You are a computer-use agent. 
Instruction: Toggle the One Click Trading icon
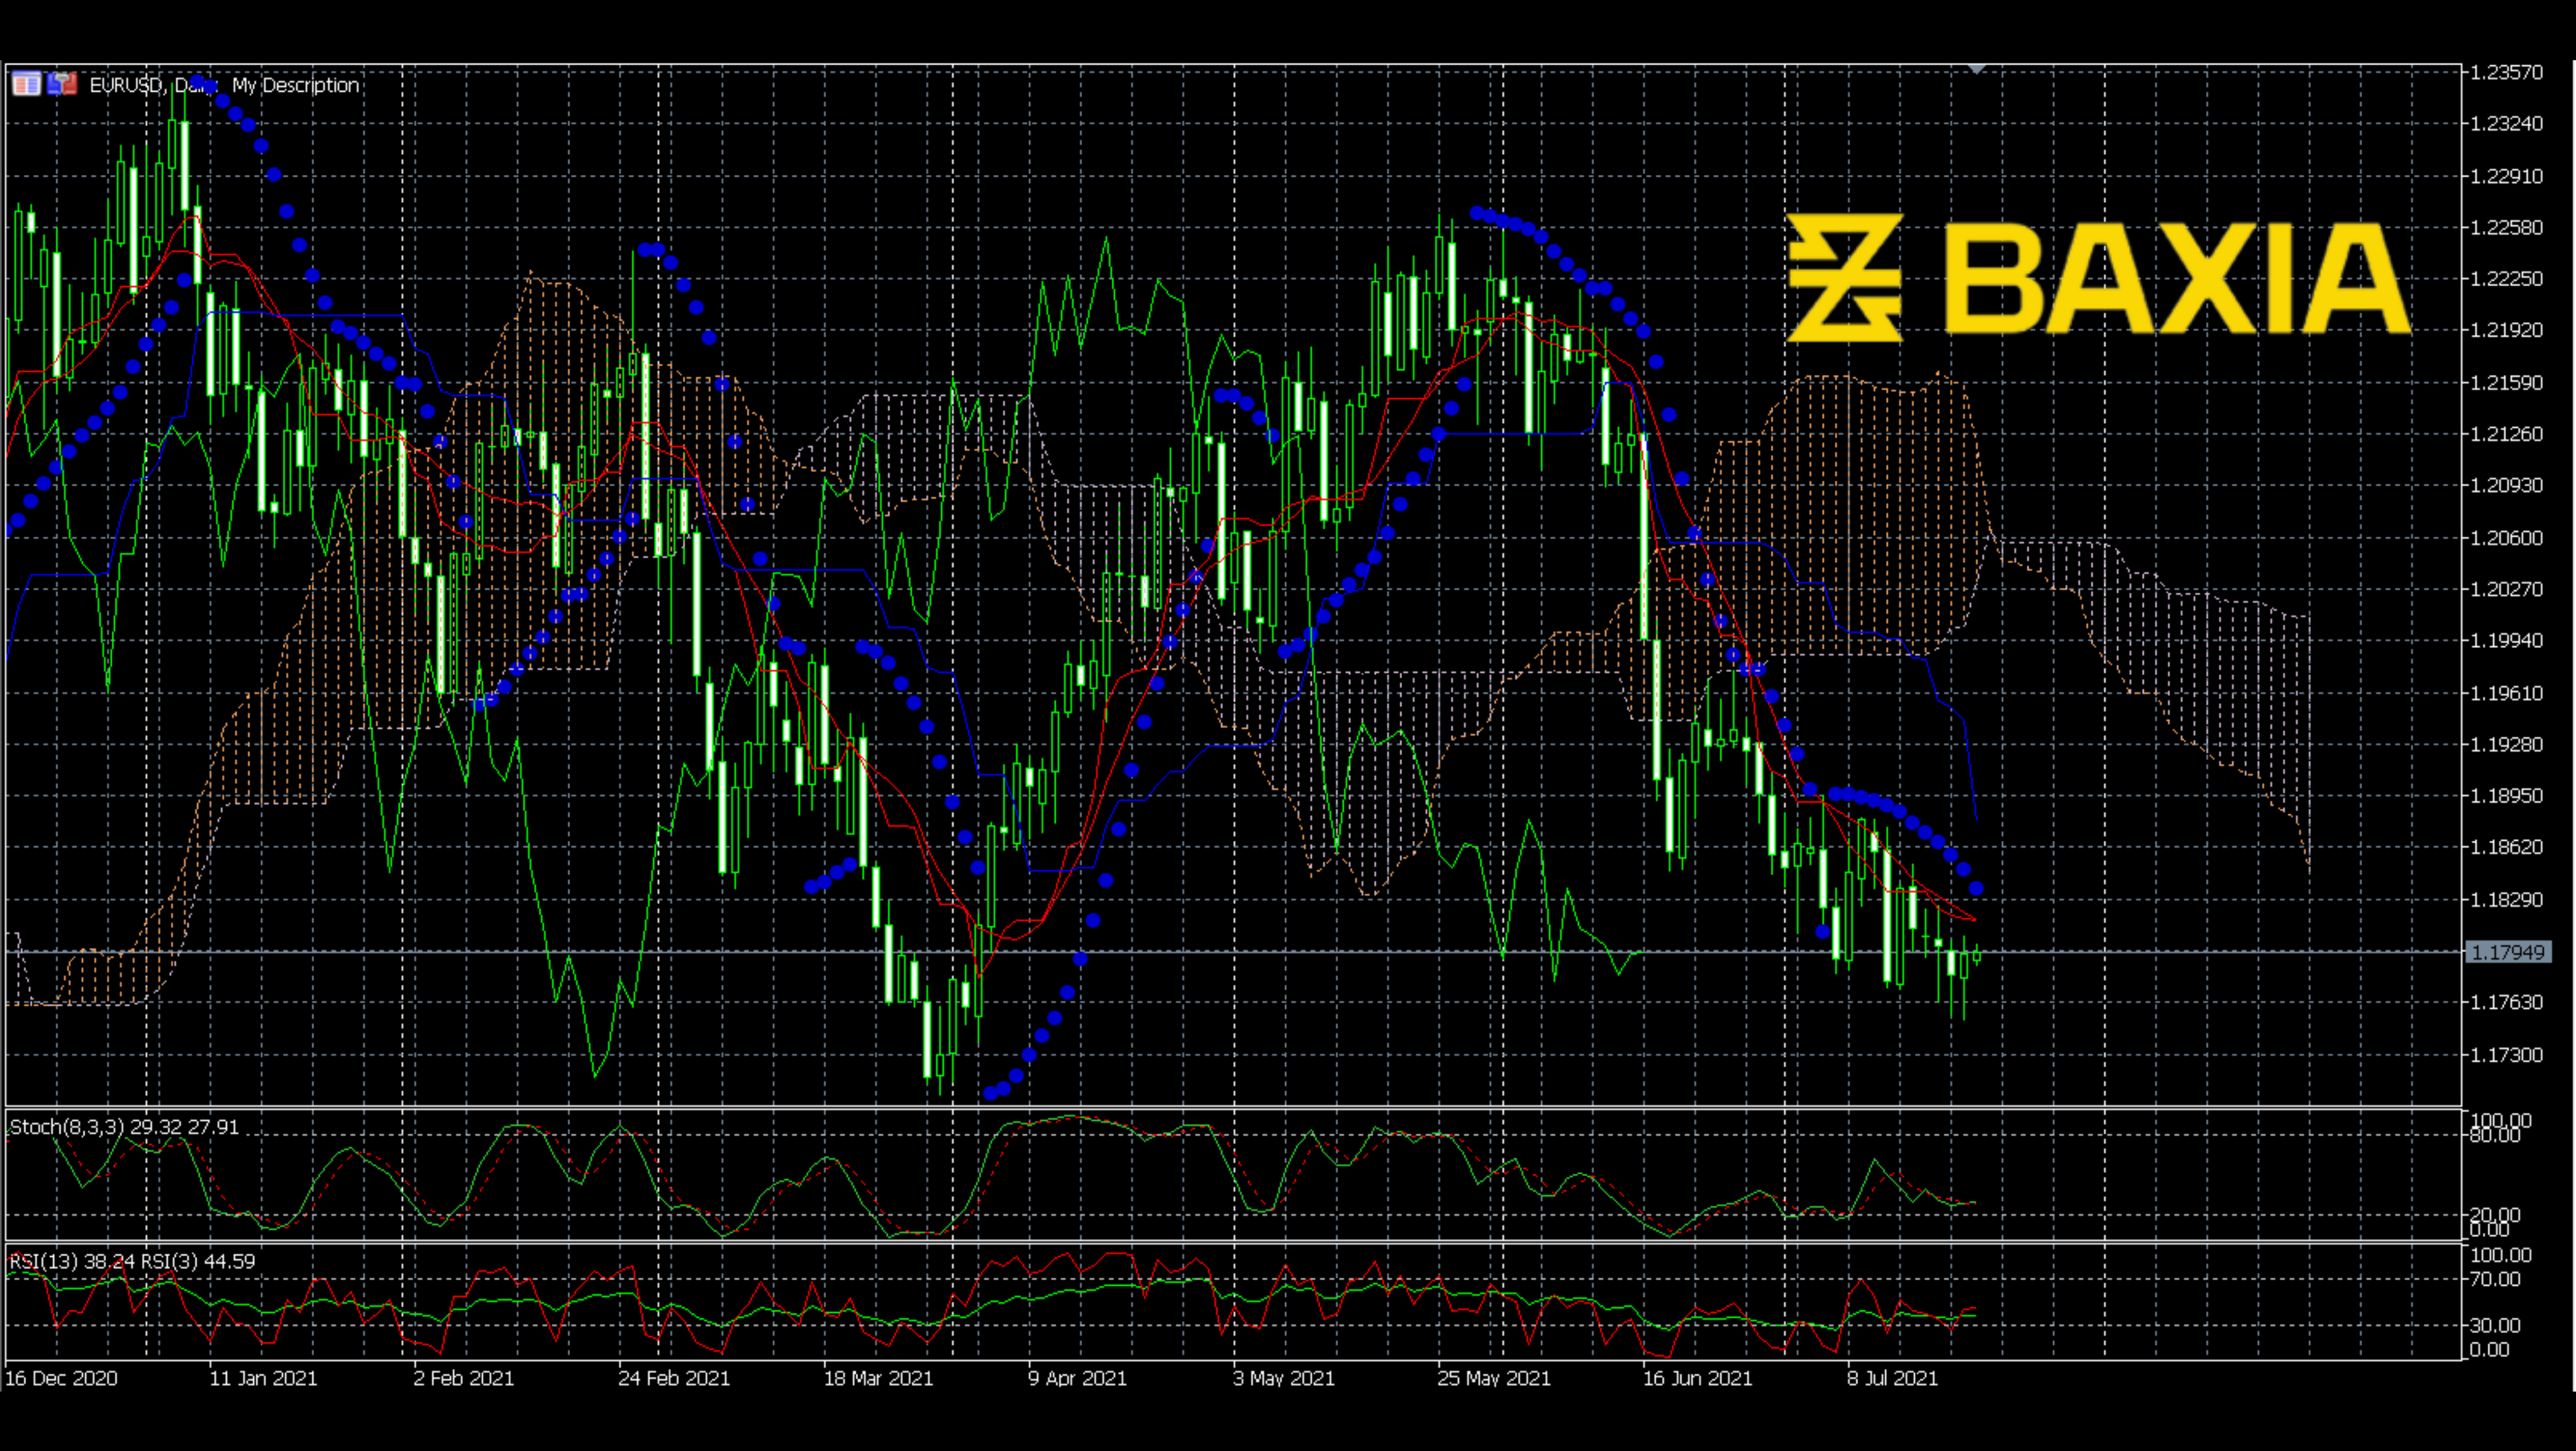62,84
